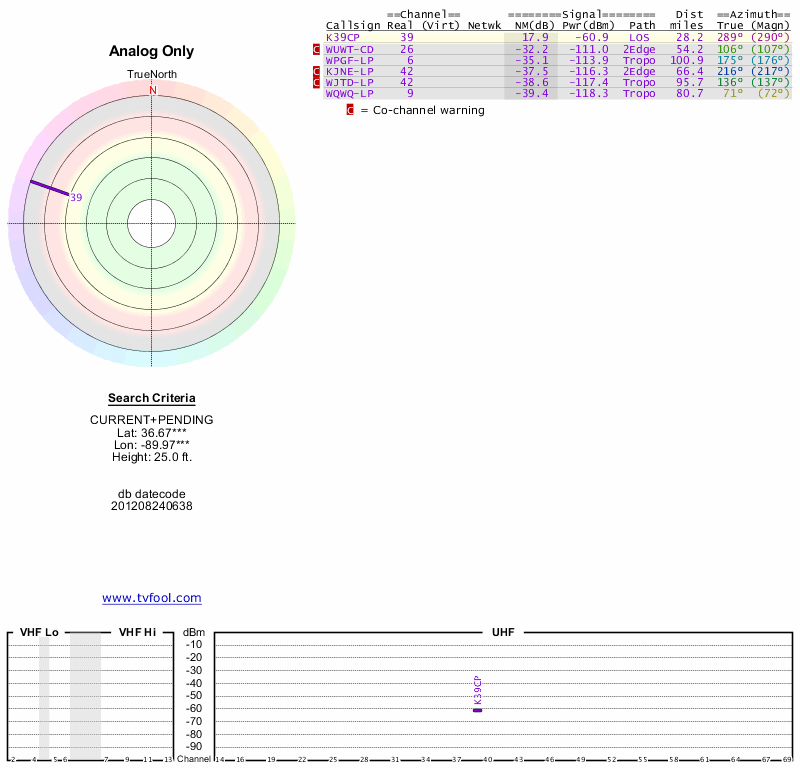This screenshot has width=800, height=768.
Task: Click the K39CP marker in UHF chart
Action: coord(478,710)
